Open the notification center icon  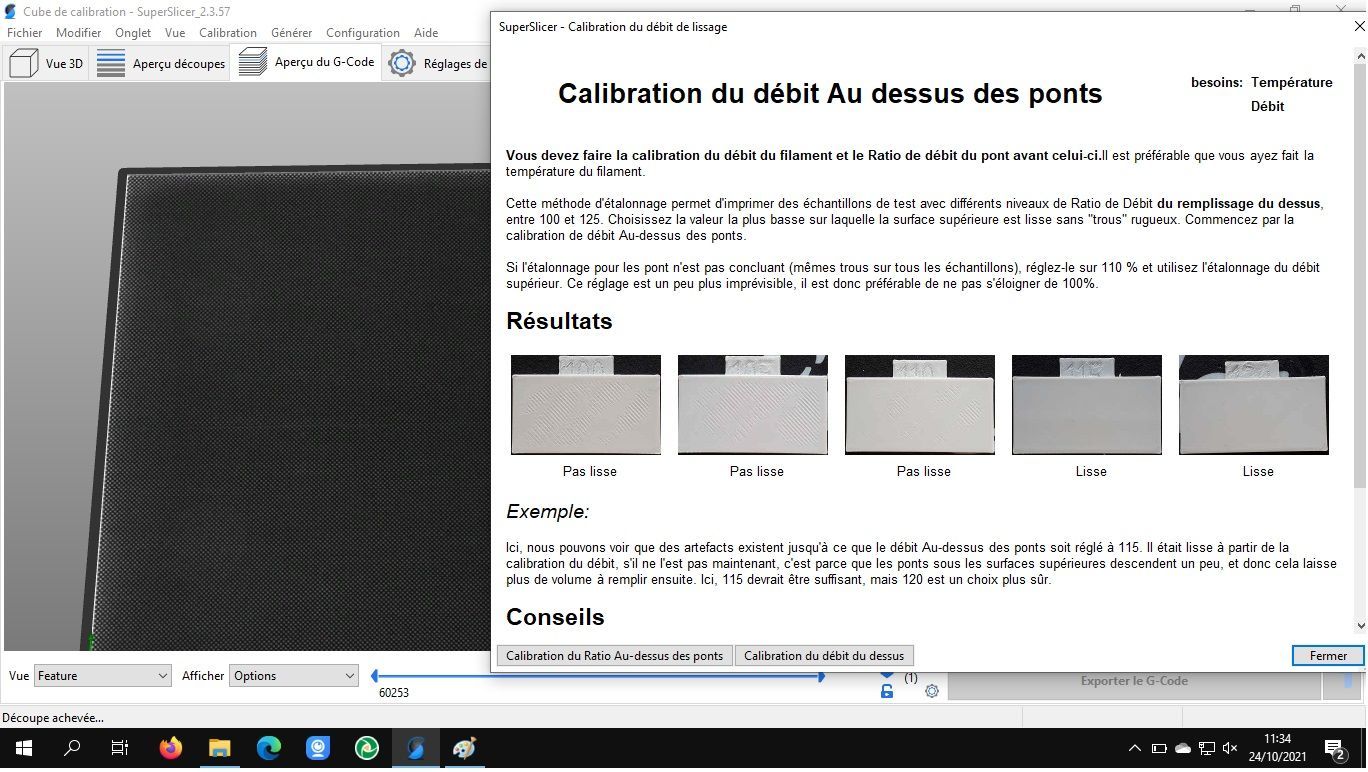[x=1335, y=748]
